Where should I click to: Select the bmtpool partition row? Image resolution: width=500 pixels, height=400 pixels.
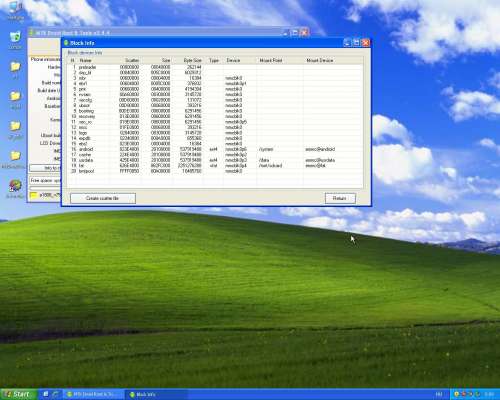[x=215, y=171]
